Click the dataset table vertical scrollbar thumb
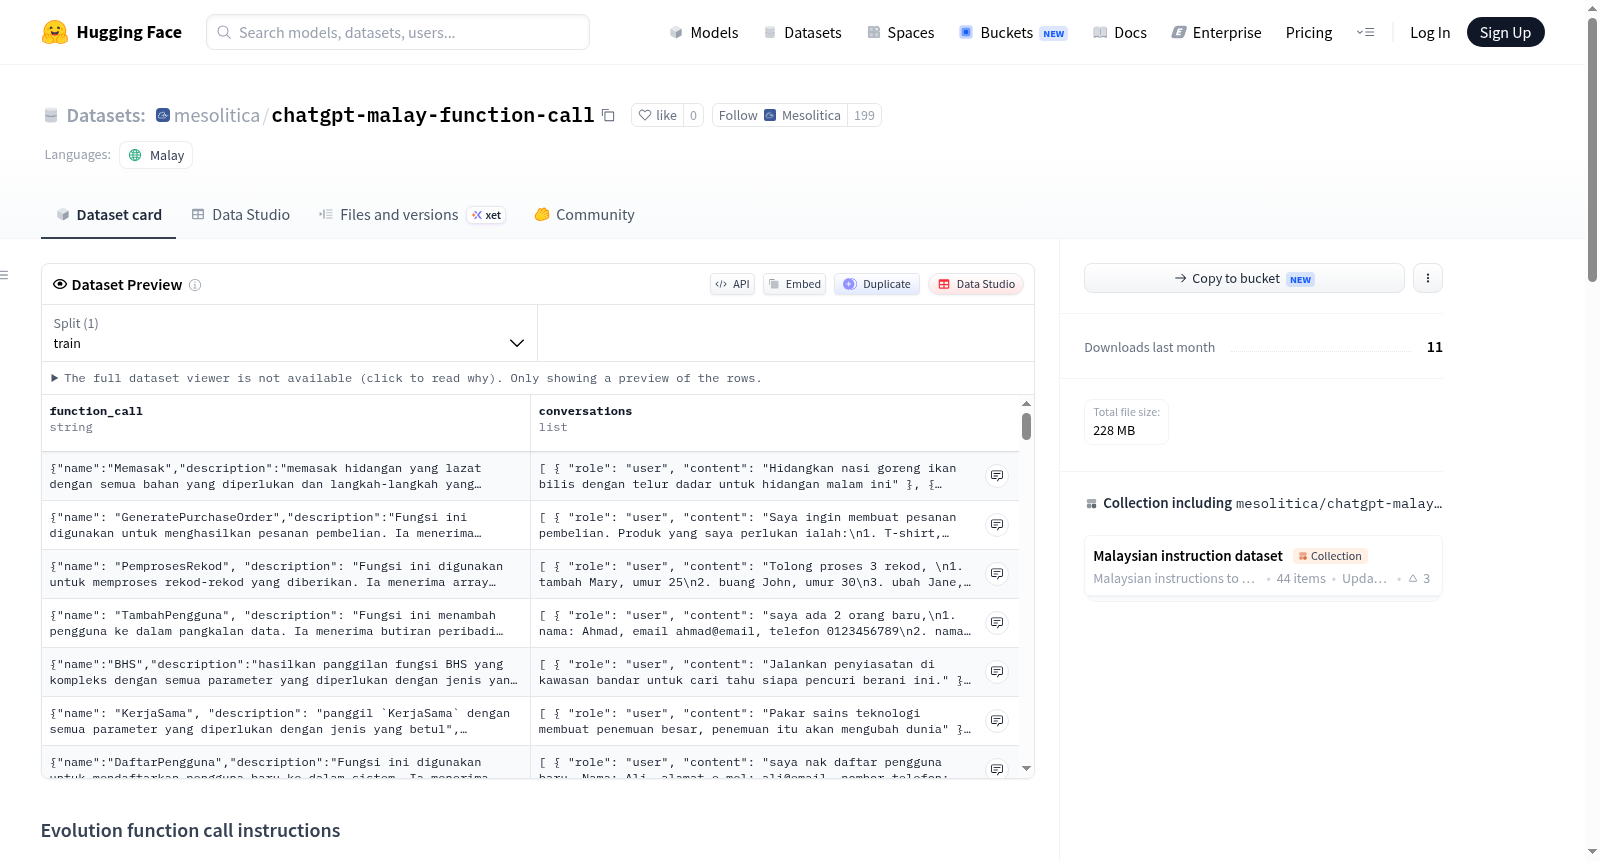This screenshot has width=1600, height=861. 1026,427
